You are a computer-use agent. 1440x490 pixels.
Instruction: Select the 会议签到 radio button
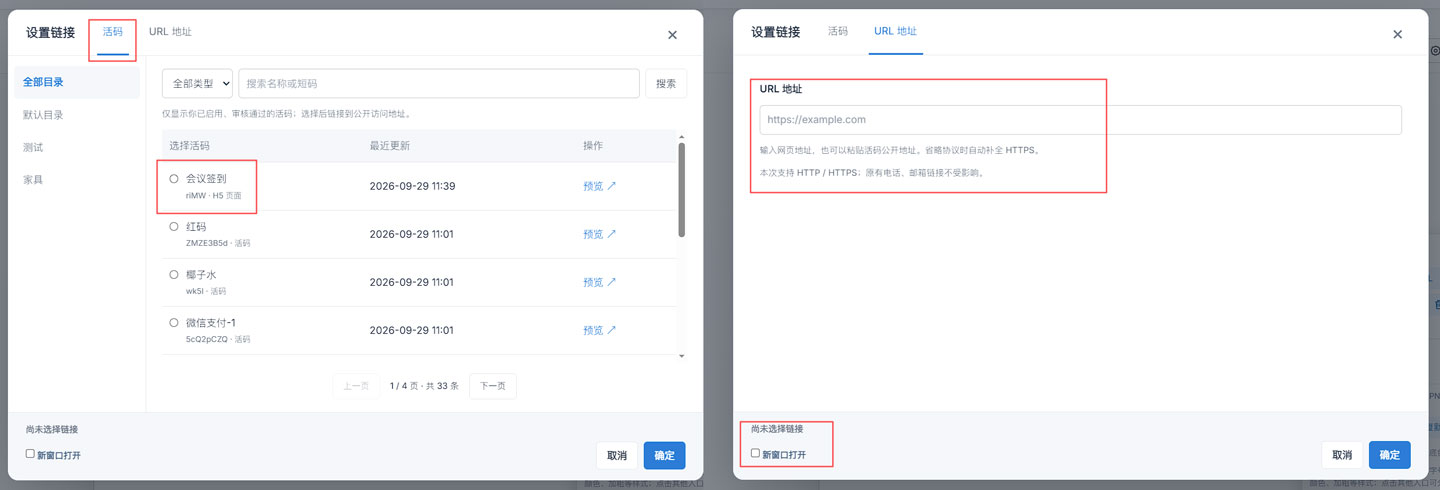(x=174, y=179)
